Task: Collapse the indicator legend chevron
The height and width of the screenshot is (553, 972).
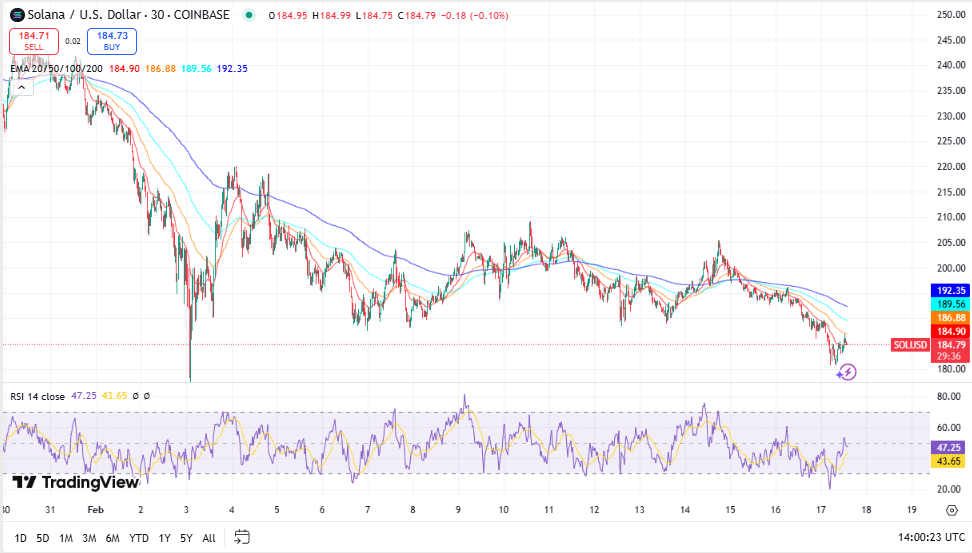Action: coord(21,88)
